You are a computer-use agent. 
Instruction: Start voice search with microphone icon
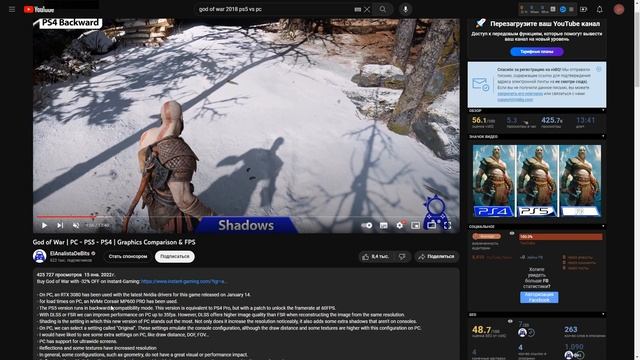coord(405,9)
